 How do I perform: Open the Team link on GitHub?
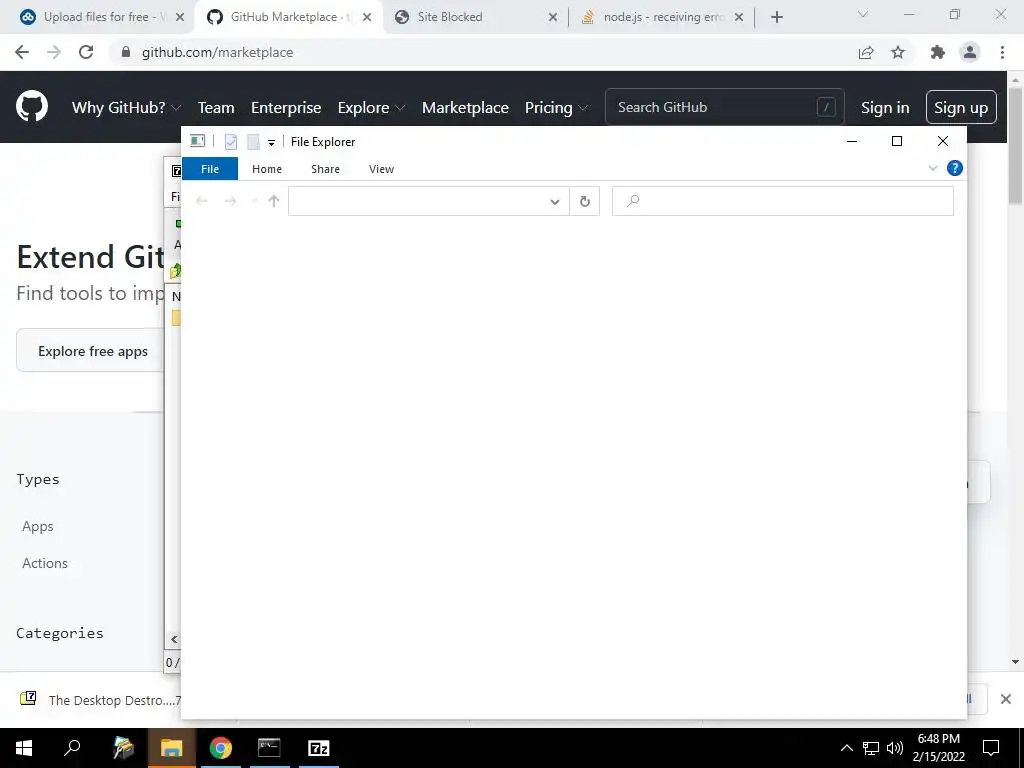pyautogui.click(x=216, y=108)
